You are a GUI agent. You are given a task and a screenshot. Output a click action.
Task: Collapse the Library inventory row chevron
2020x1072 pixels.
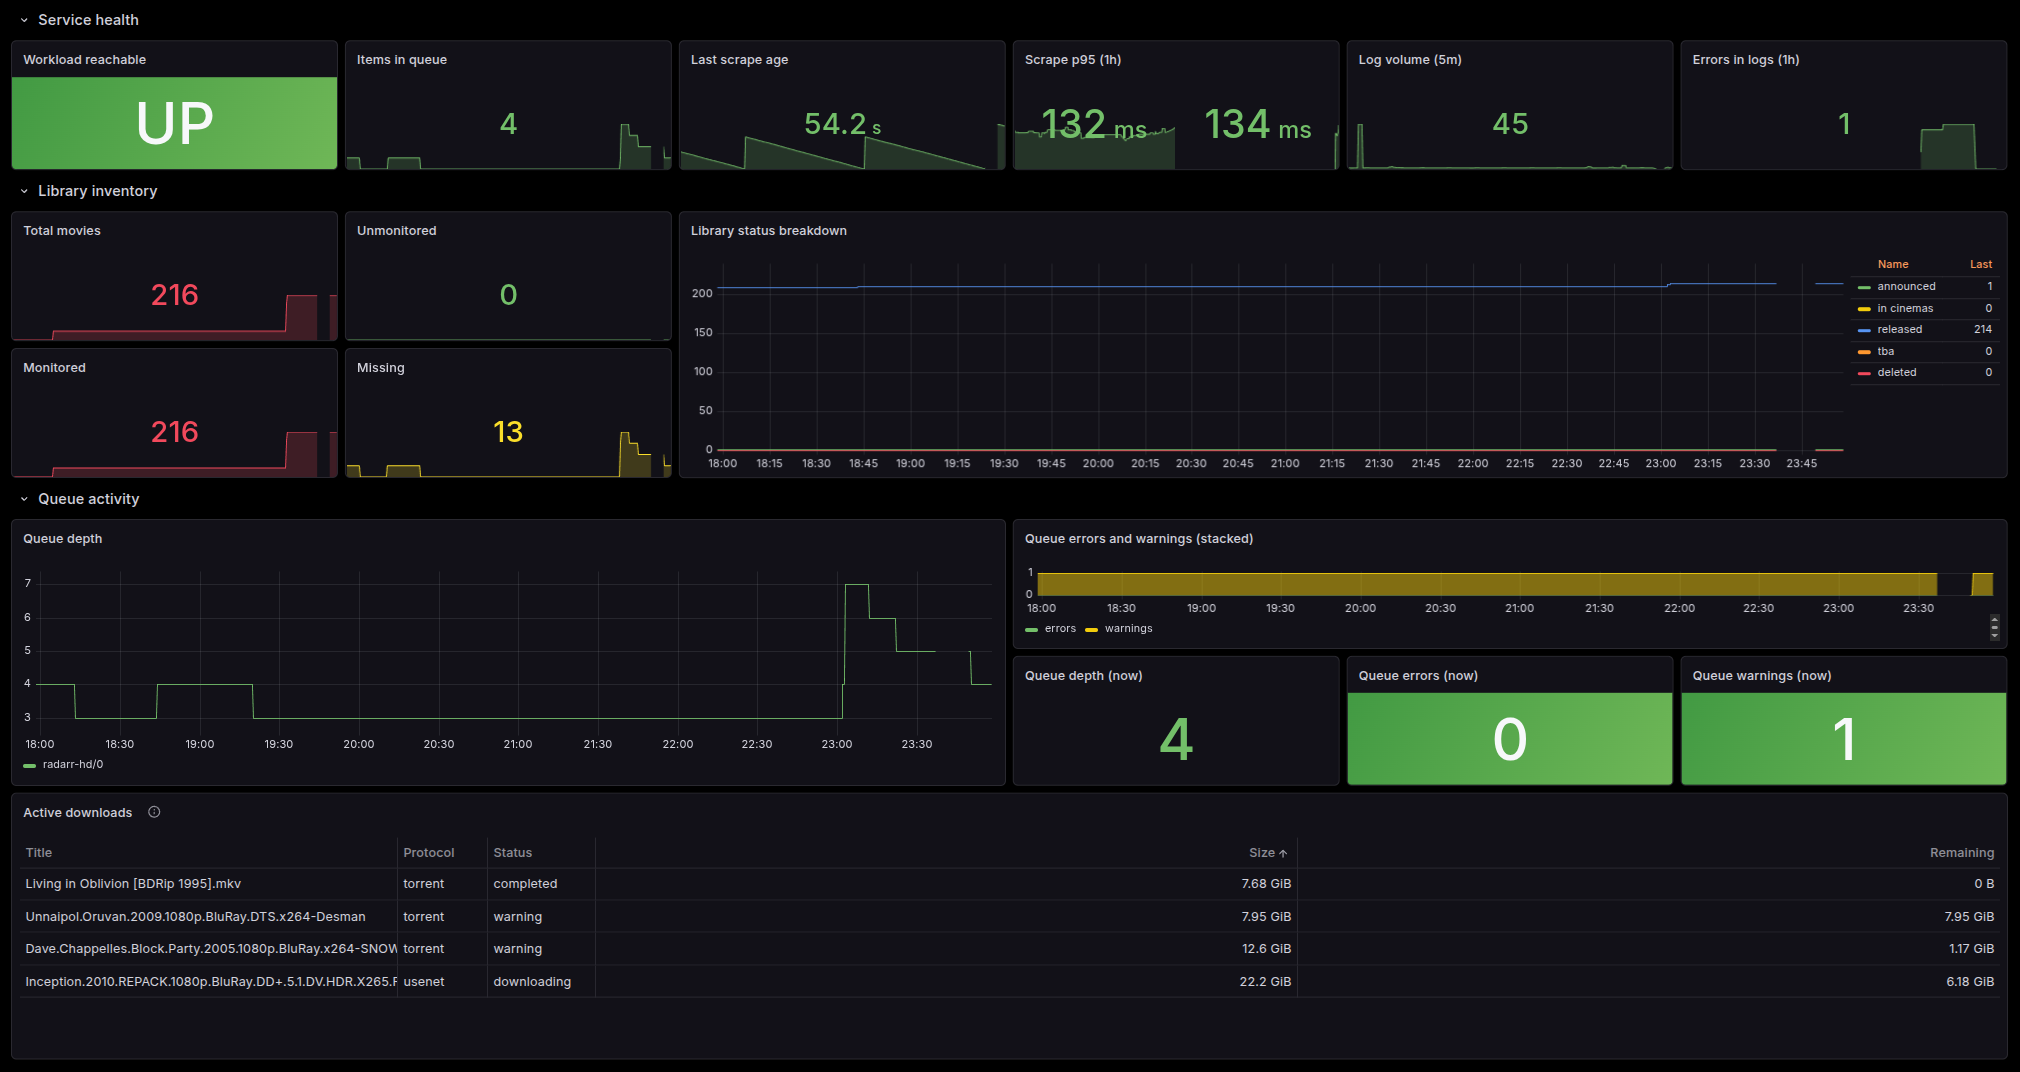[x=24, y=191]
